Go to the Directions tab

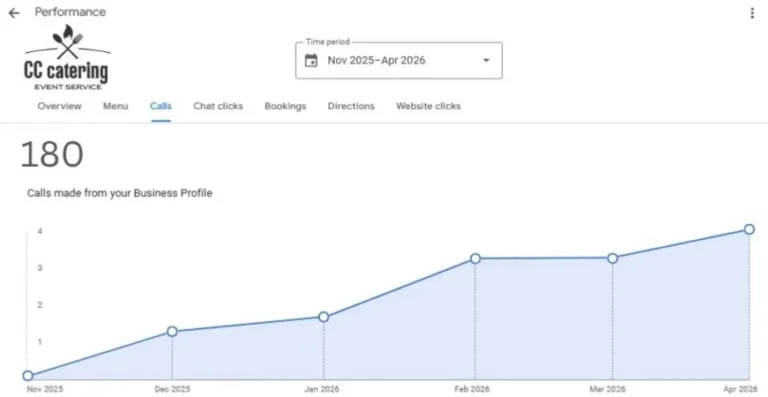tap(351, 106)
